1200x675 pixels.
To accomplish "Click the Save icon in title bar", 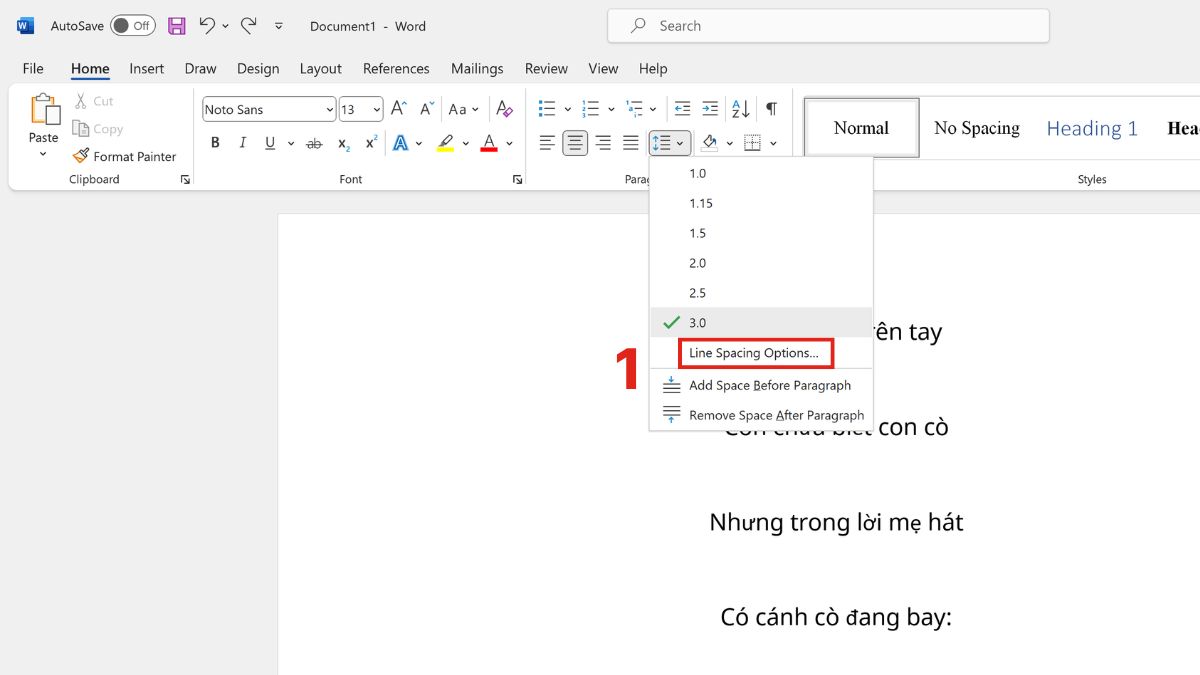I will (x=176, y=26).
